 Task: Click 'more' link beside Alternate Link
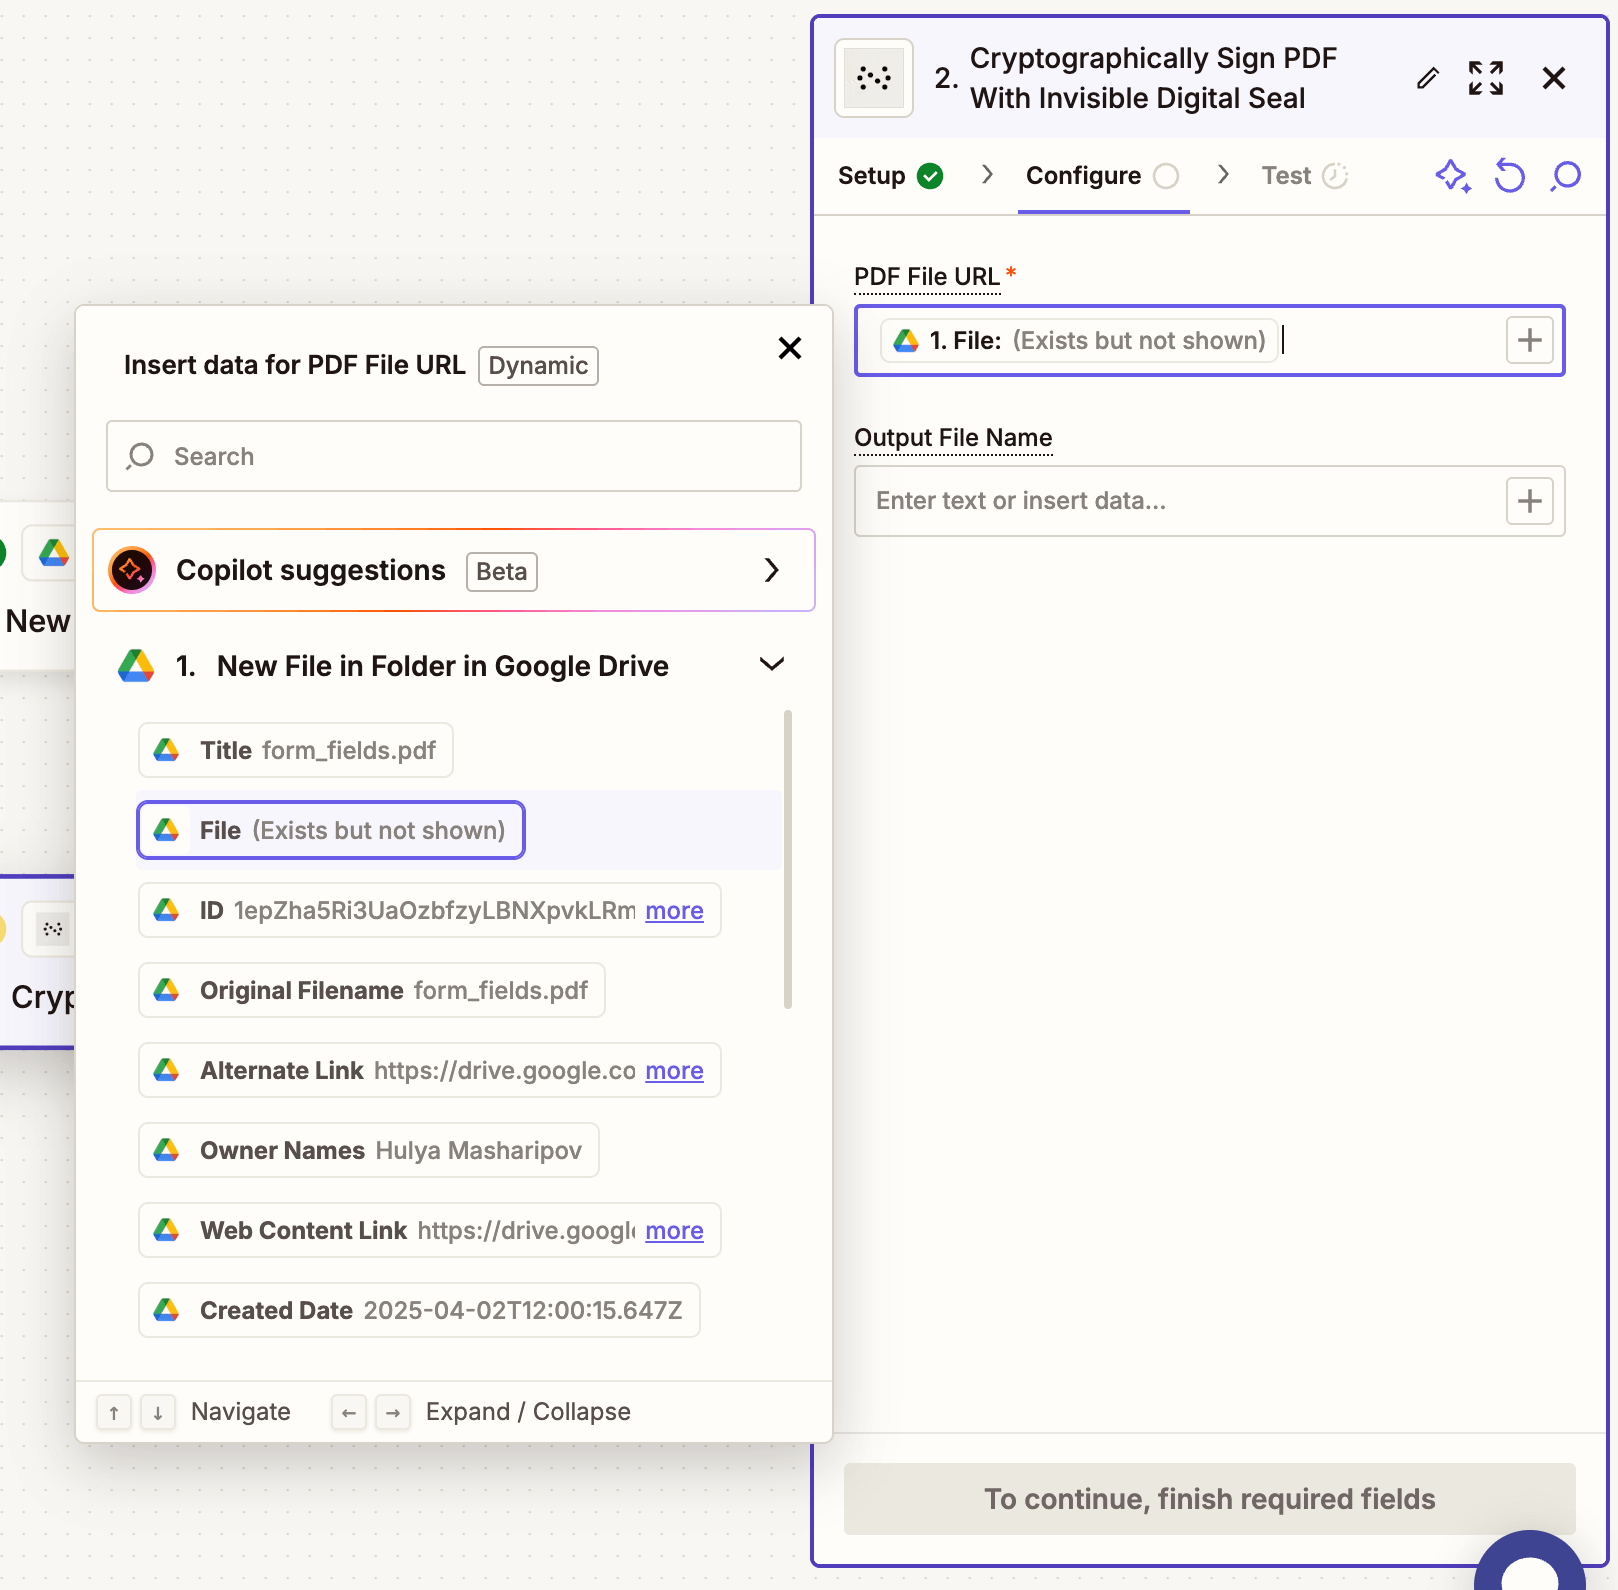(x=674, y=1071)
